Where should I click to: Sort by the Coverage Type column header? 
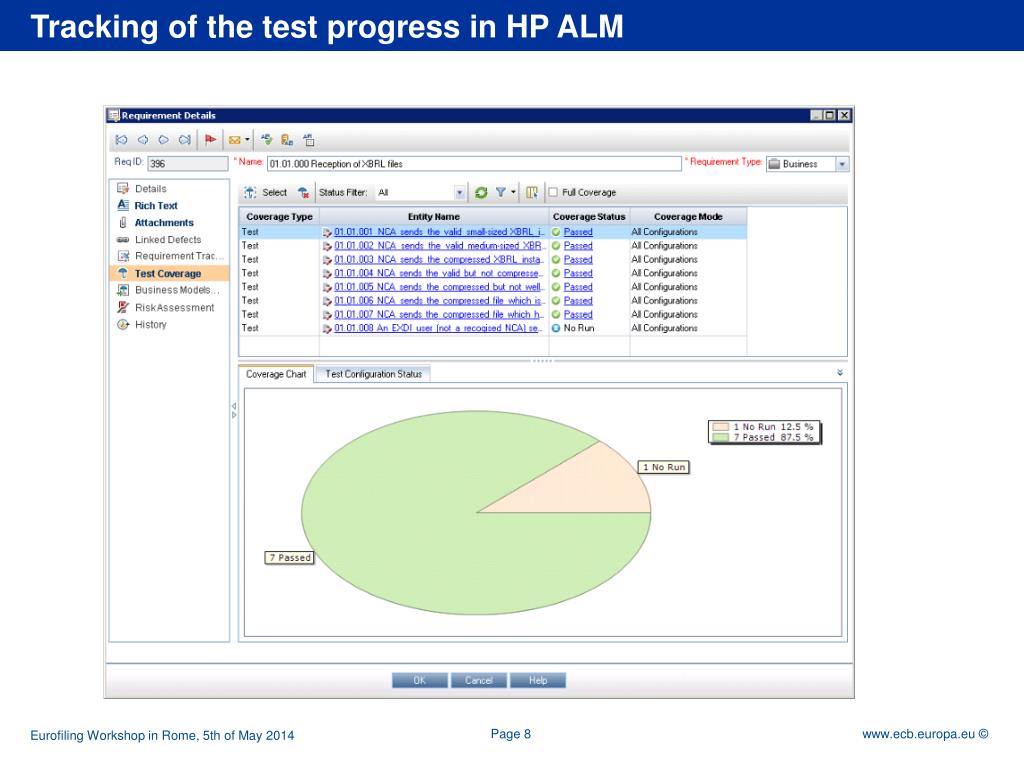point(280,217)
